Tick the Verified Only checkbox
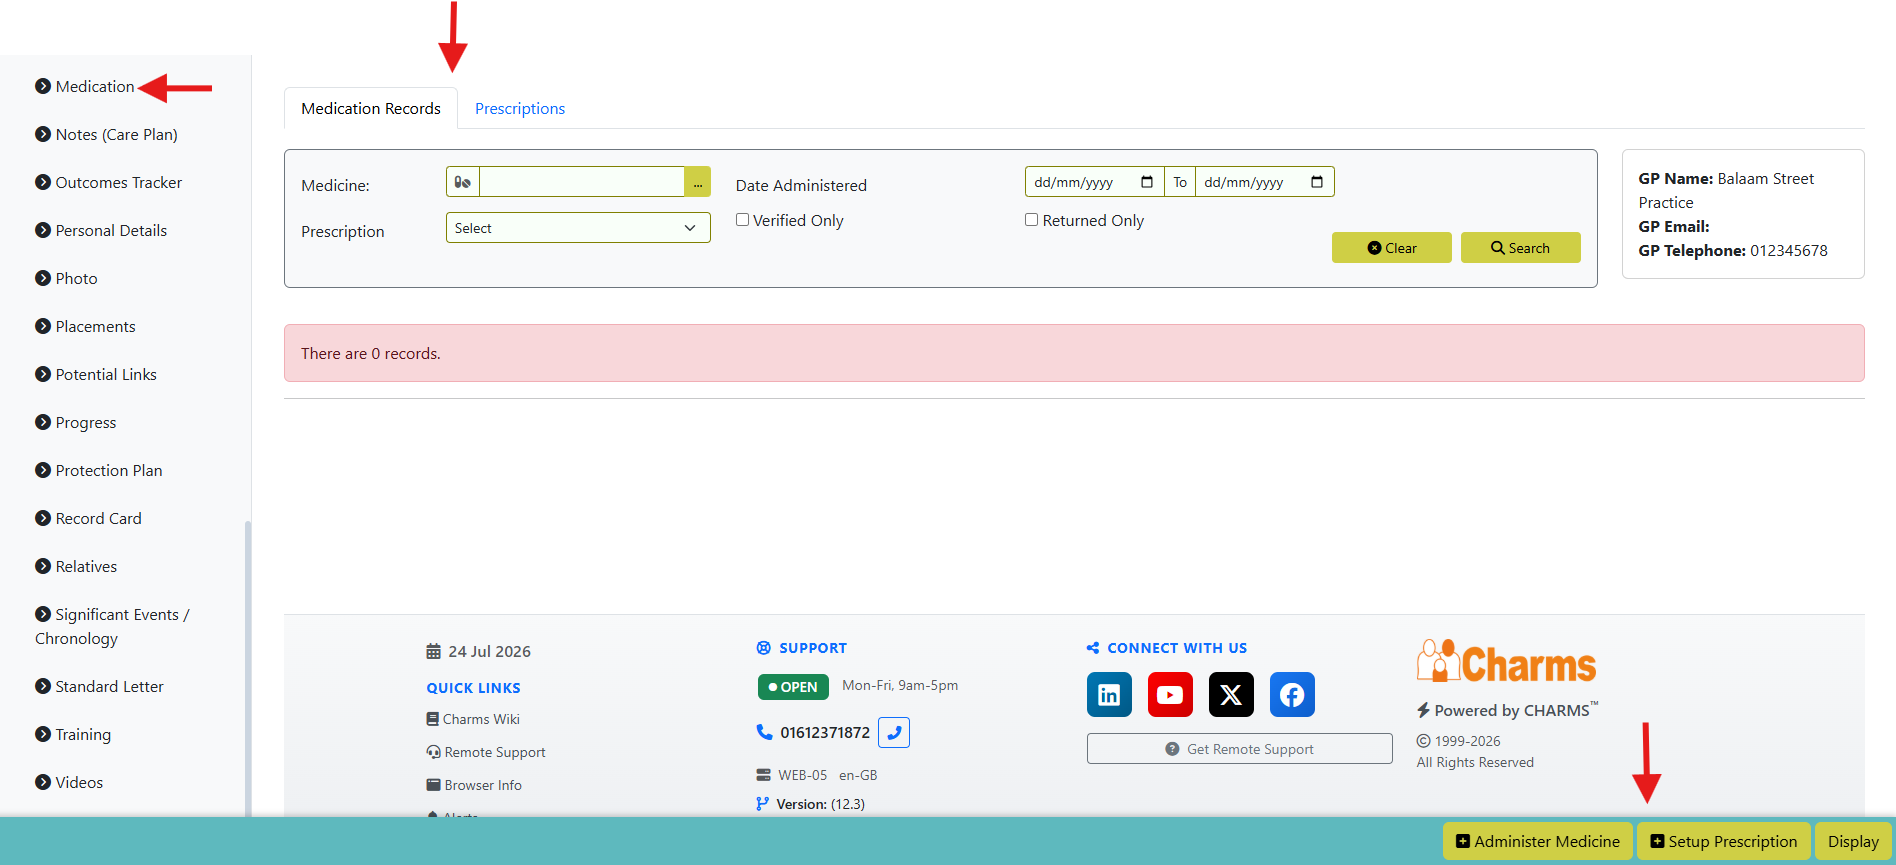The image size is (1896, 865). [743, 220]
